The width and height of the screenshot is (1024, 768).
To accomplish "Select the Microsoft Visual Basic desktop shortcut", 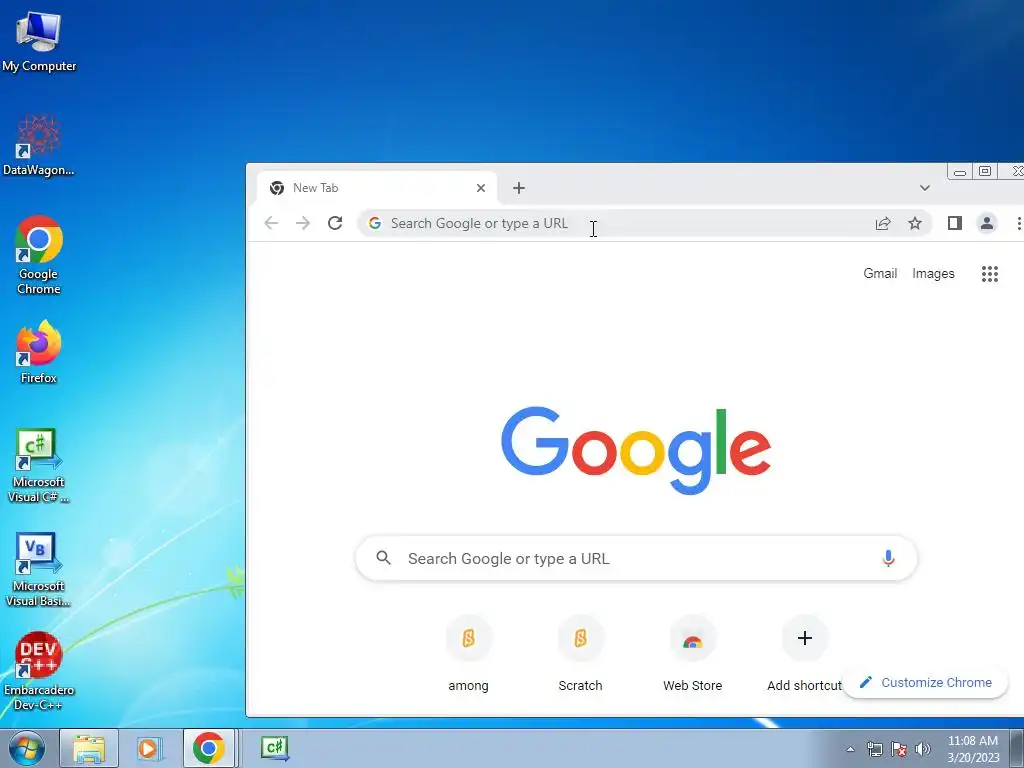I will point(39,570).
